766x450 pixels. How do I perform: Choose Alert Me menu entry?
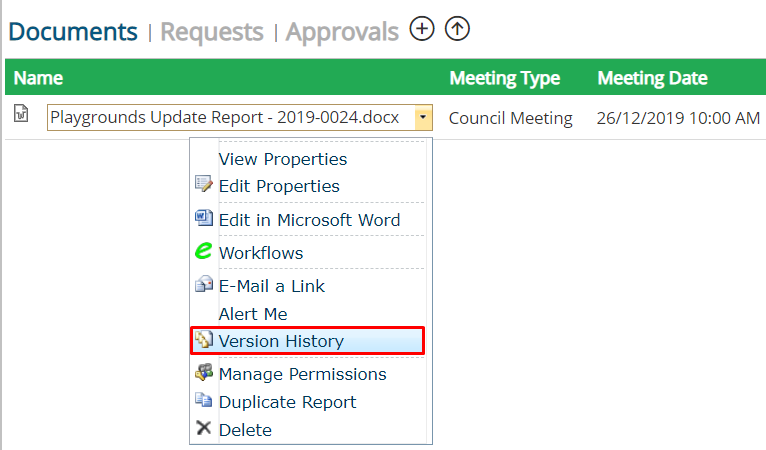pos(253,314)
